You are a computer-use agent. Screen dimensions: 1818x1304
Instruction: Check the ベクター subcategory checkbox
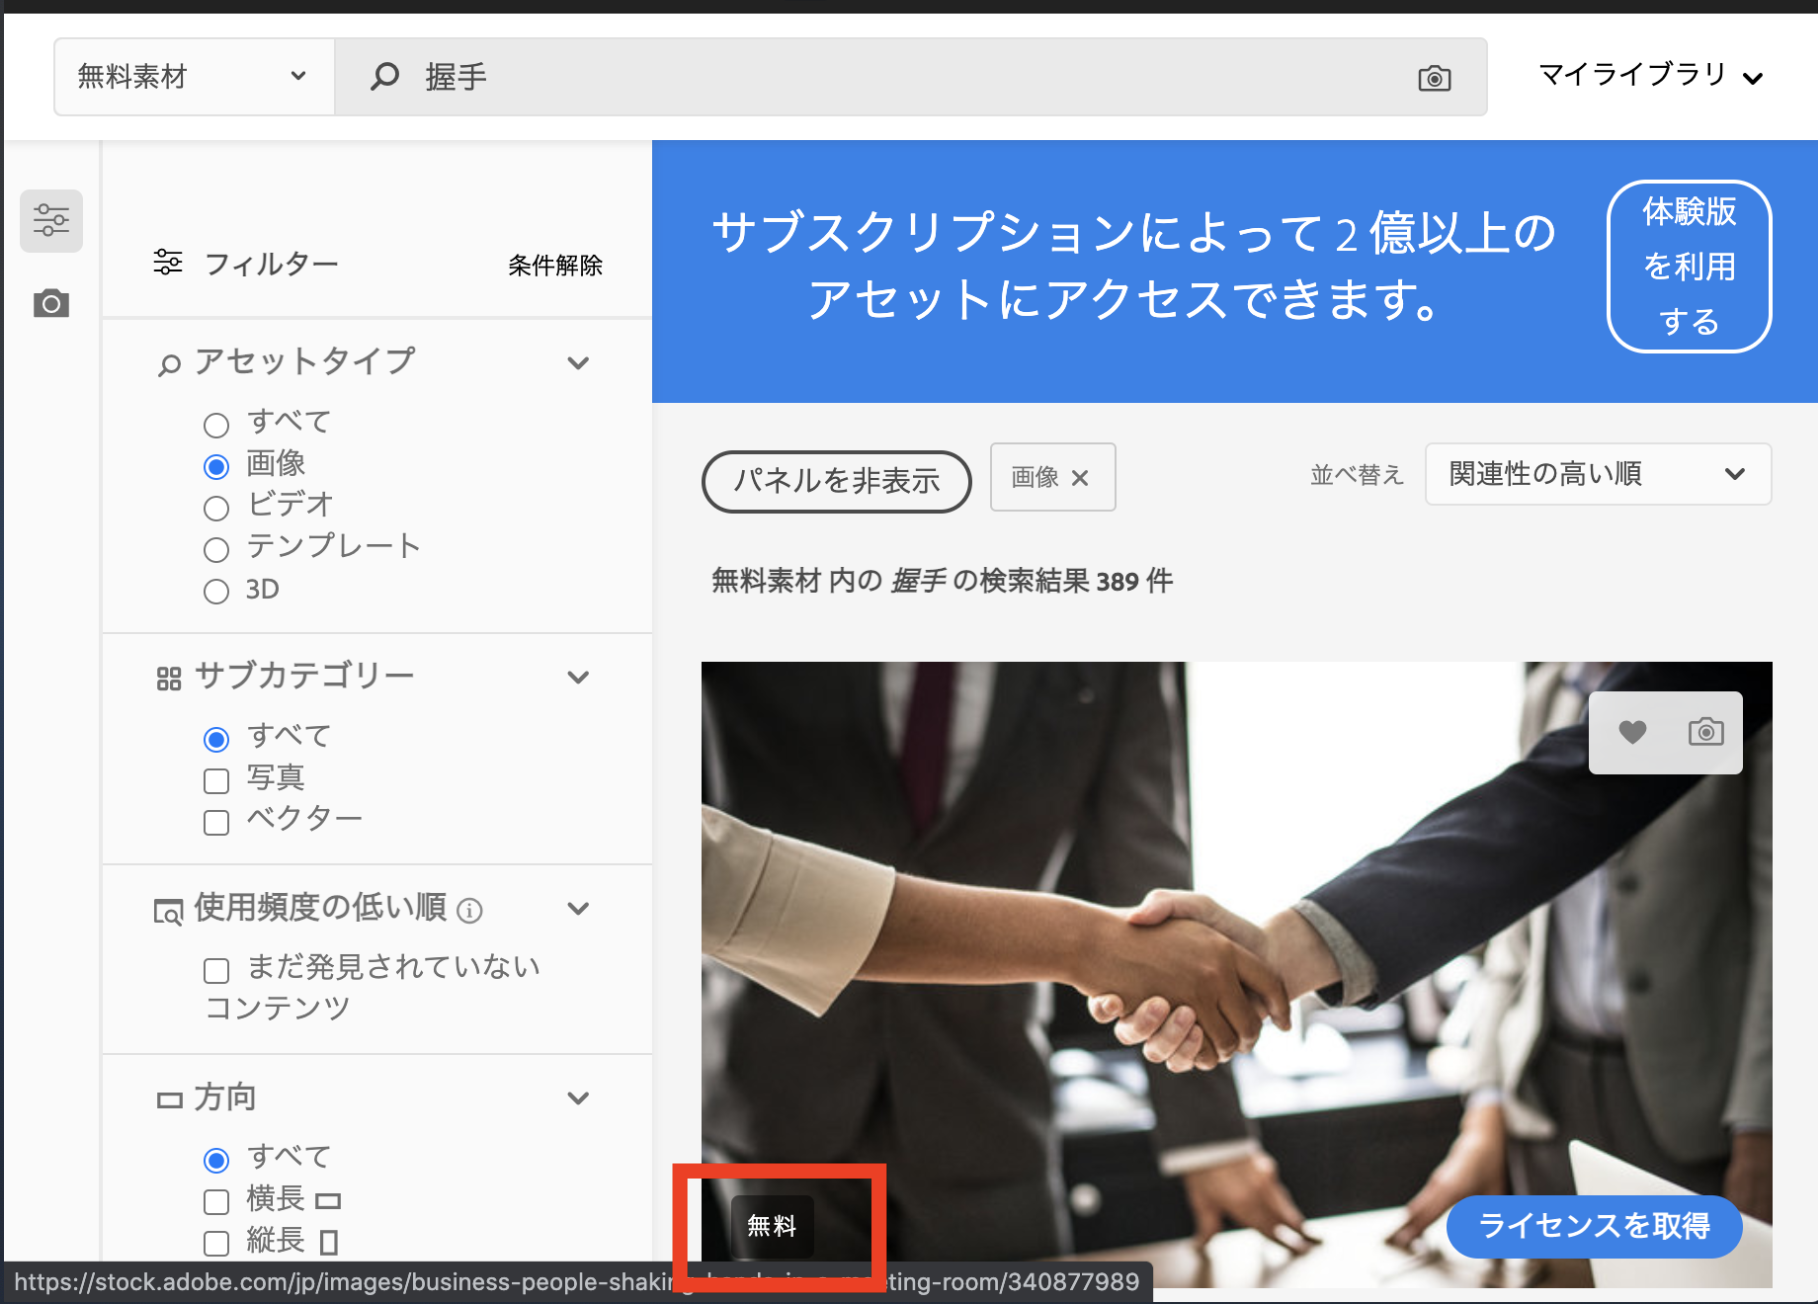point(216,822)
